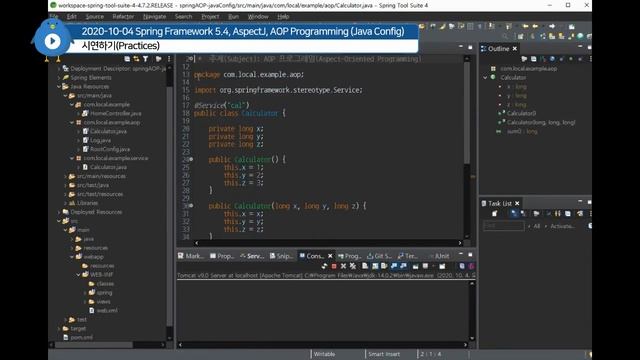Open the Window menu
Viewport: 640px width, 360px height.
pos(258,17)
